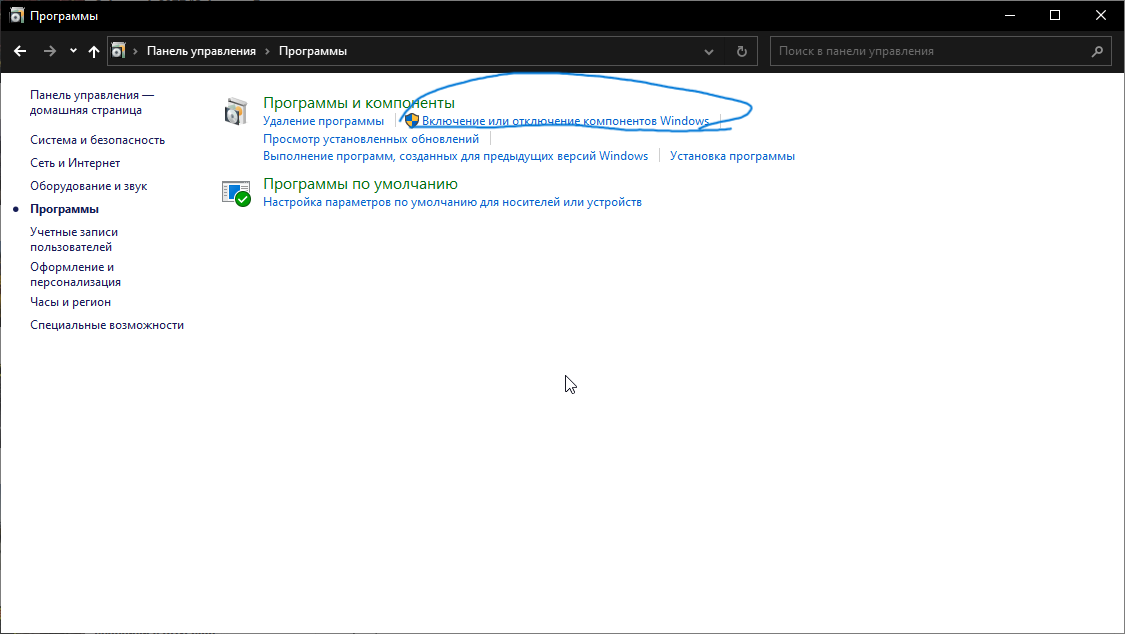The height and width of the screenshot is (634, 1125).
Task: Click the magnifier search icon
Action: point(1097,52)
